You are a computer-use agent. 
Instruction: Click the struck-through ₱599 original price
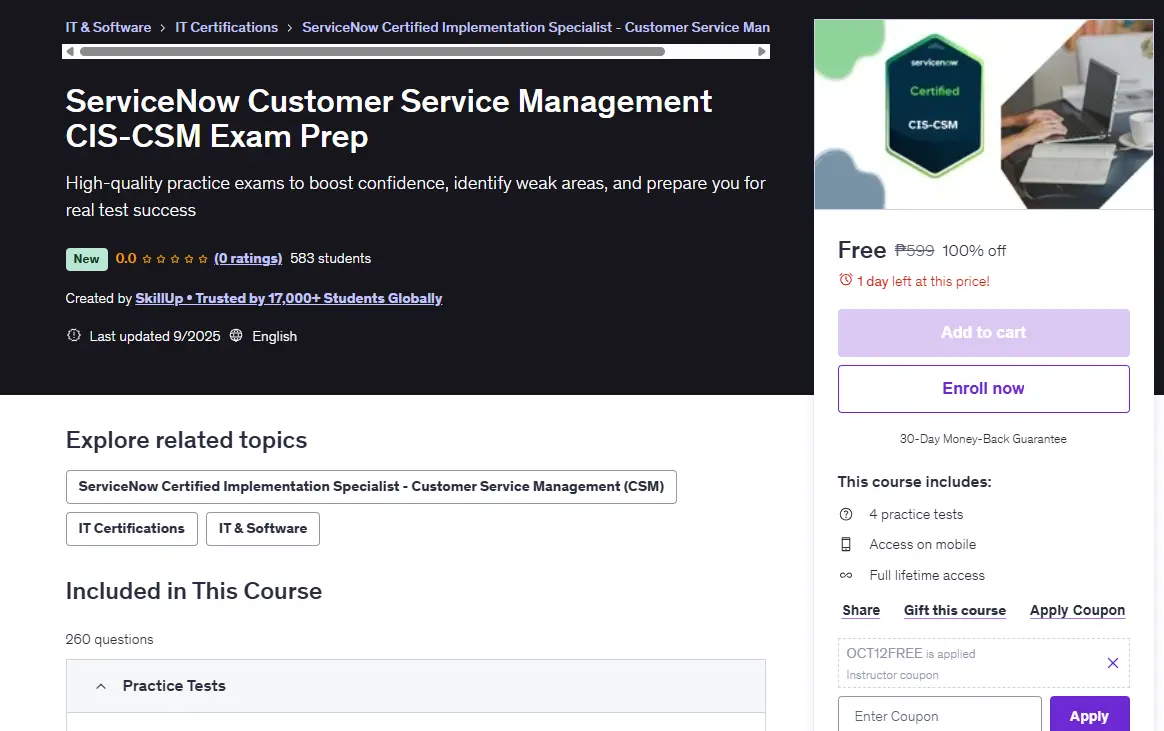915,251
